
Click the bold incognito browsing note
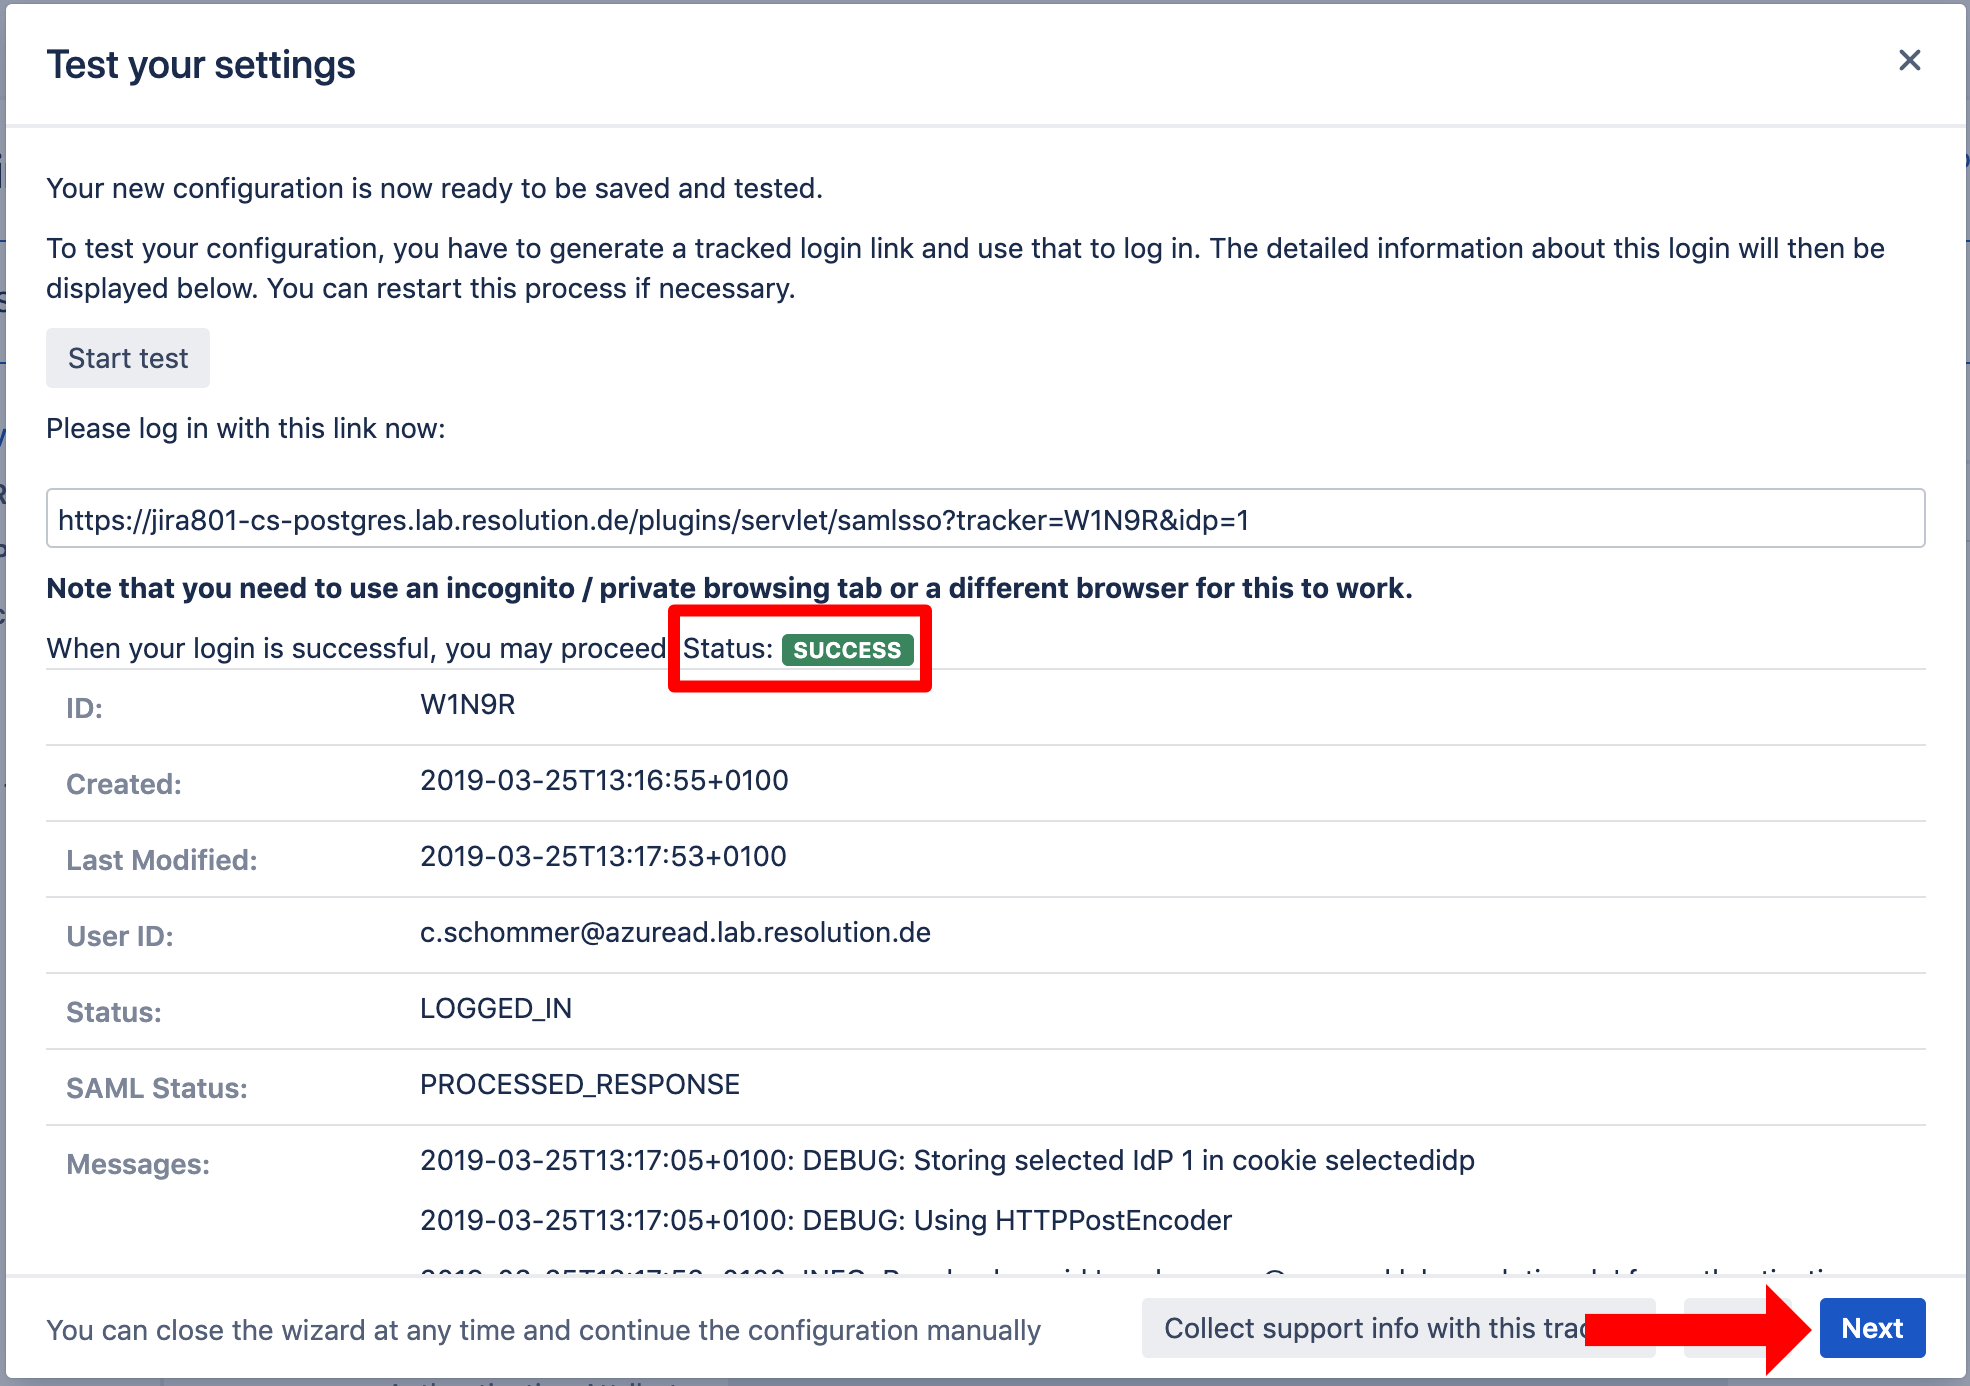729,589
